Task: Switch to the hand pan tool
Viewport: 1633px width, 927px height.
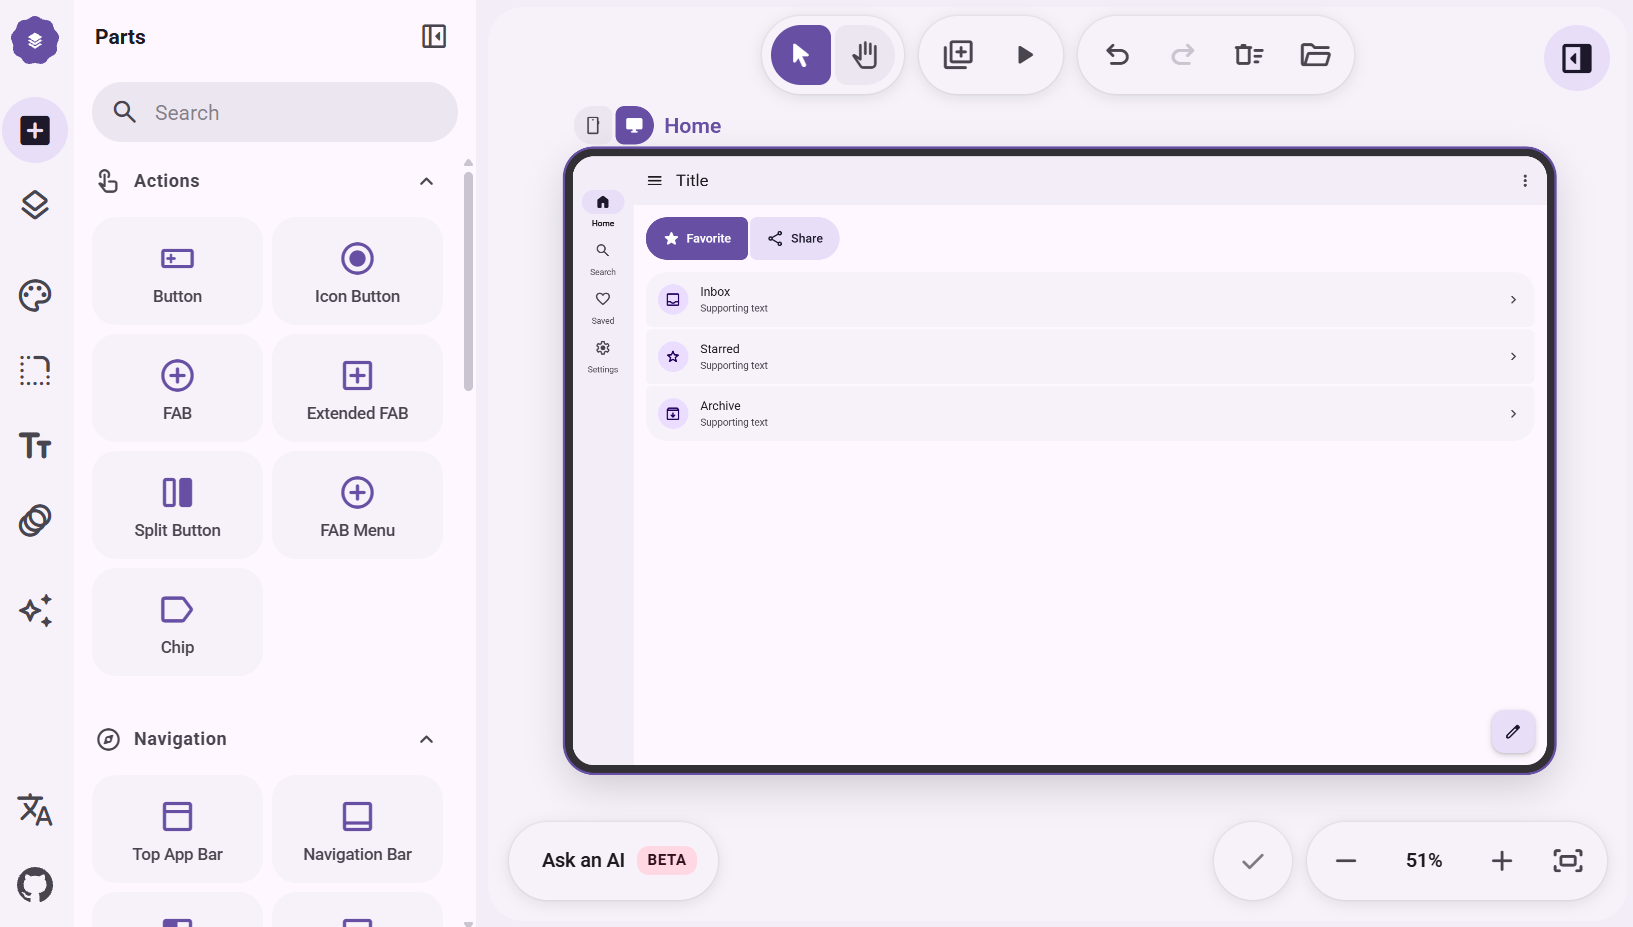Action: pos(865,55)
